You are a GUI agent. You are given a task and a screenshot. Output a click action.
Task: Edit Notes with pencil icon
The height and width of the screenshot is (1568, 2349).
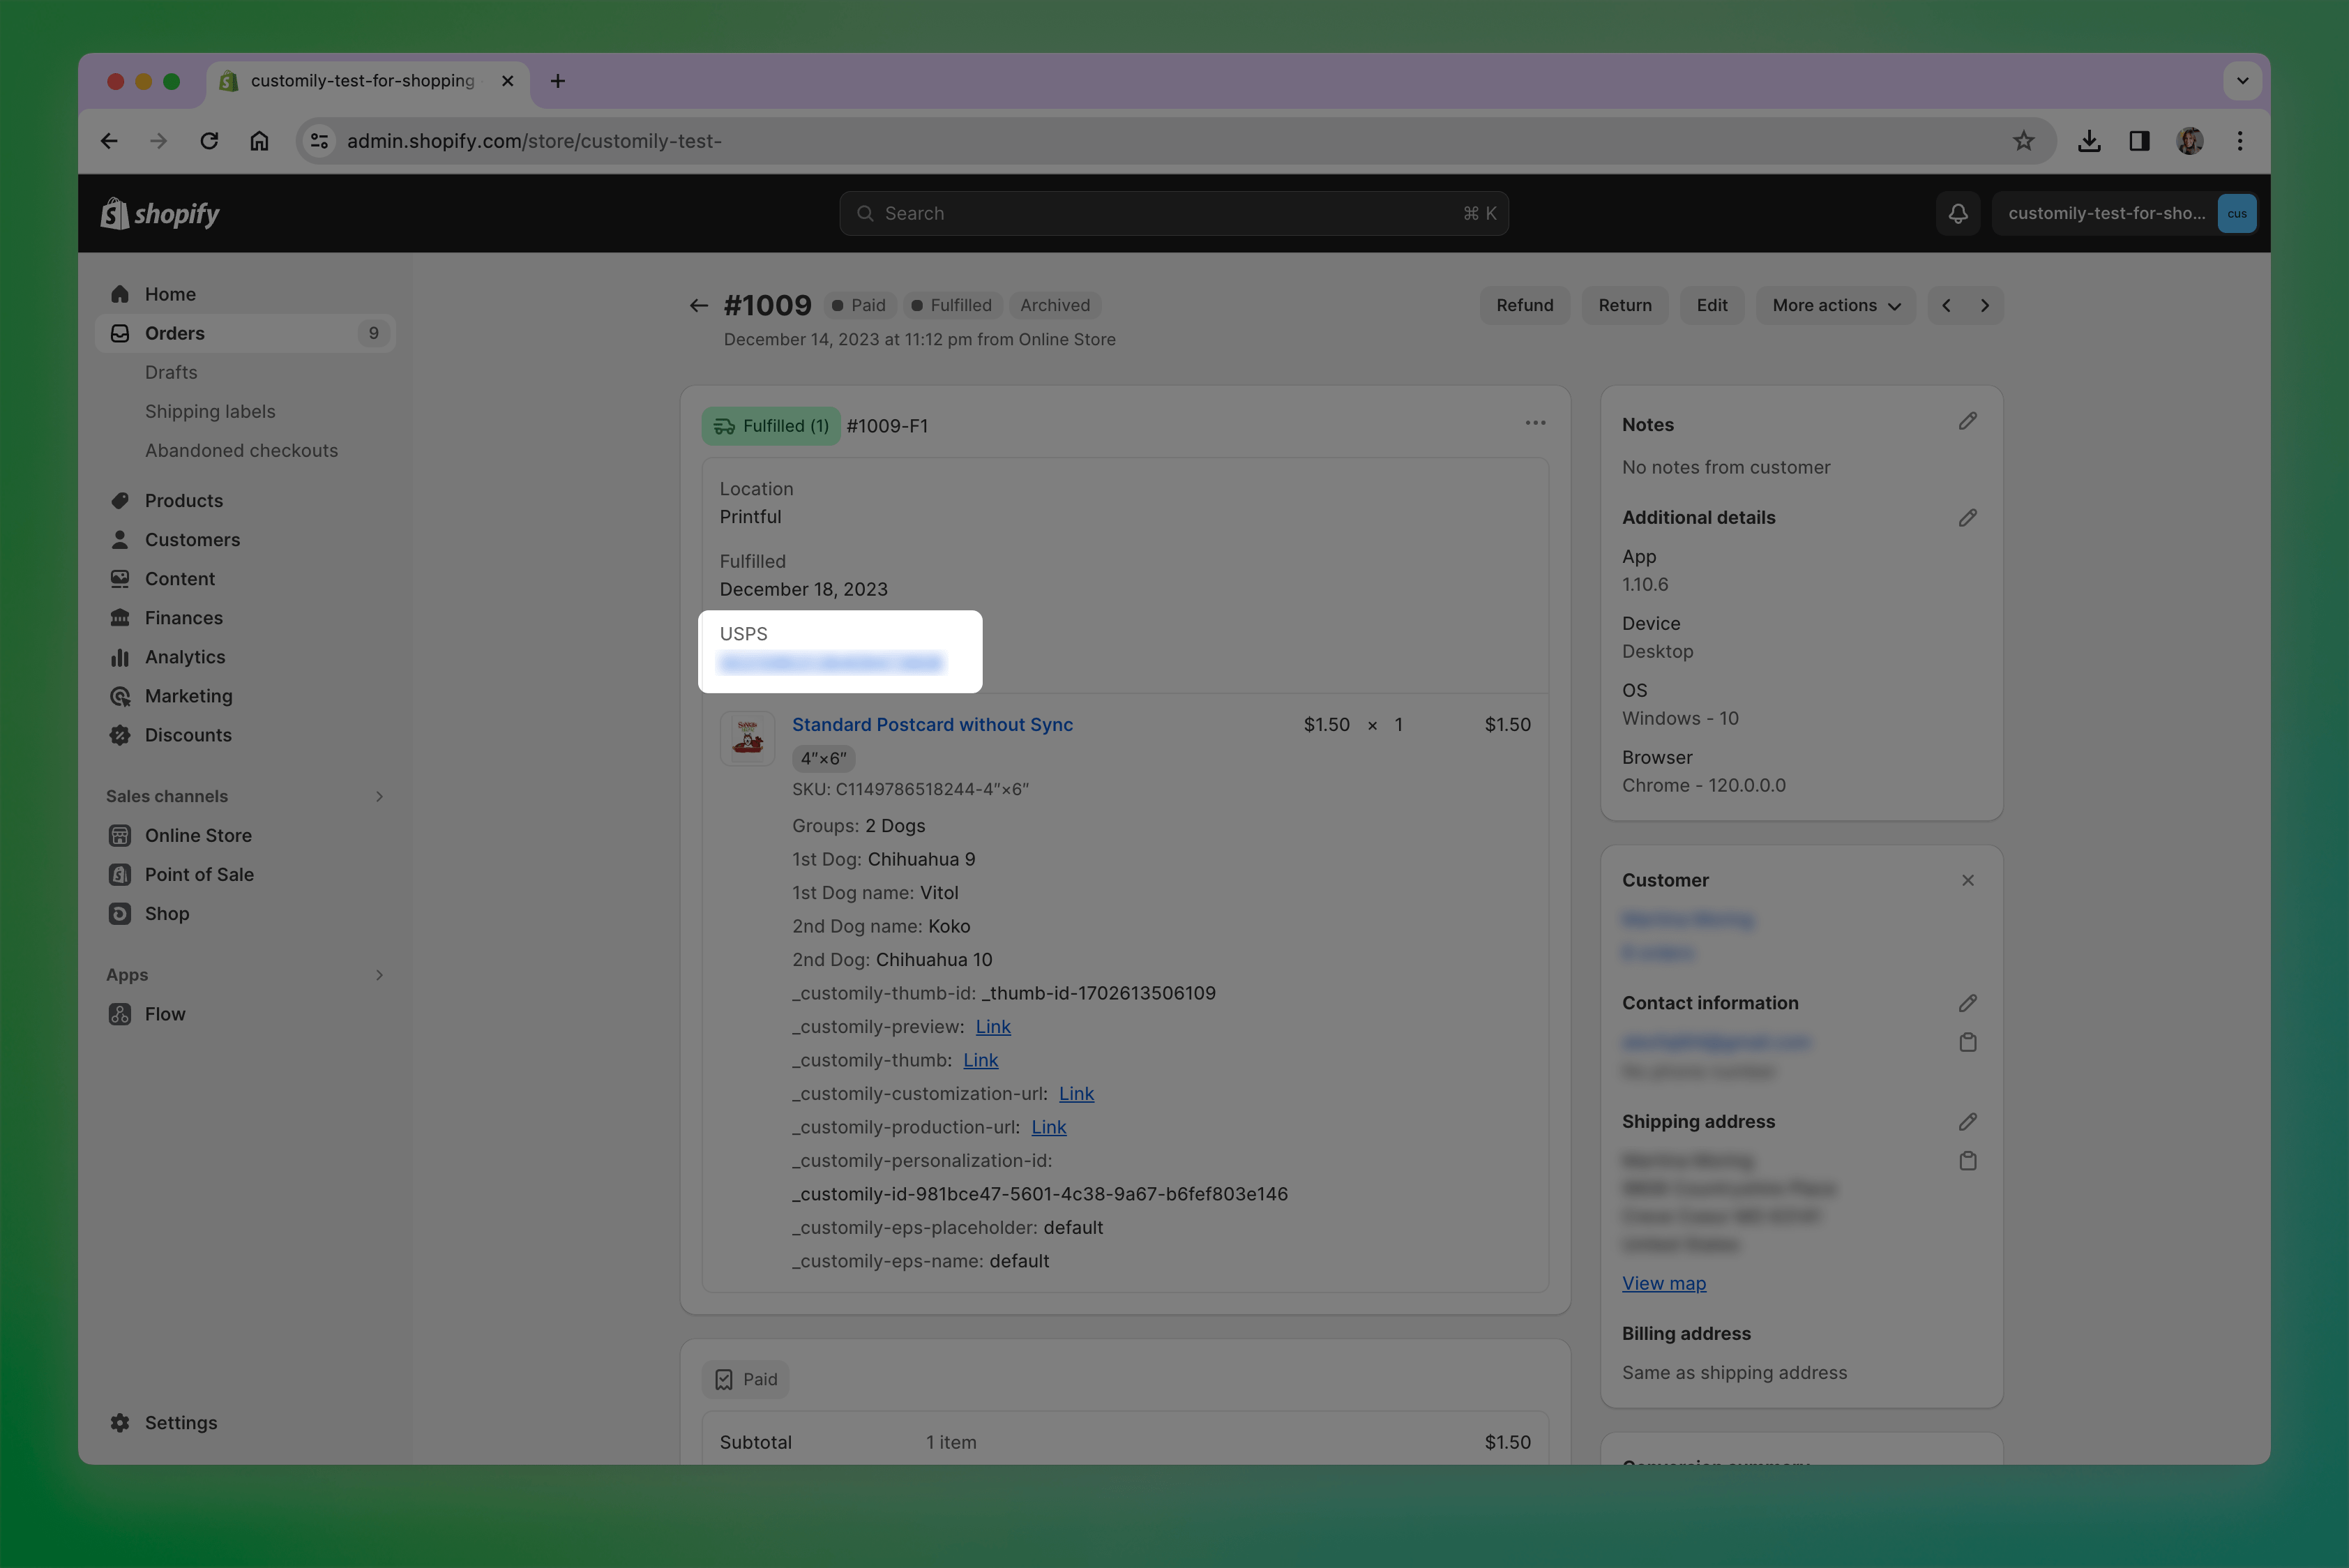(x=1967, y=422)
